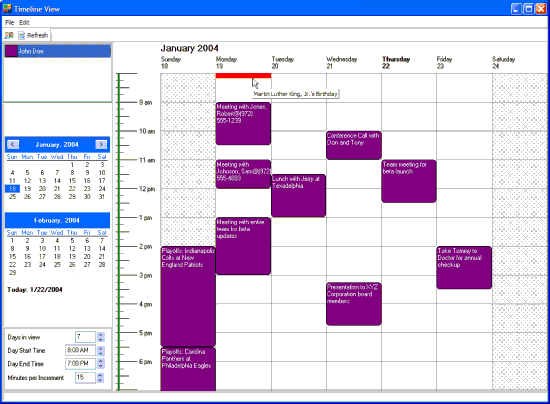Maximize the Timeline View window

tap(528, 9)
